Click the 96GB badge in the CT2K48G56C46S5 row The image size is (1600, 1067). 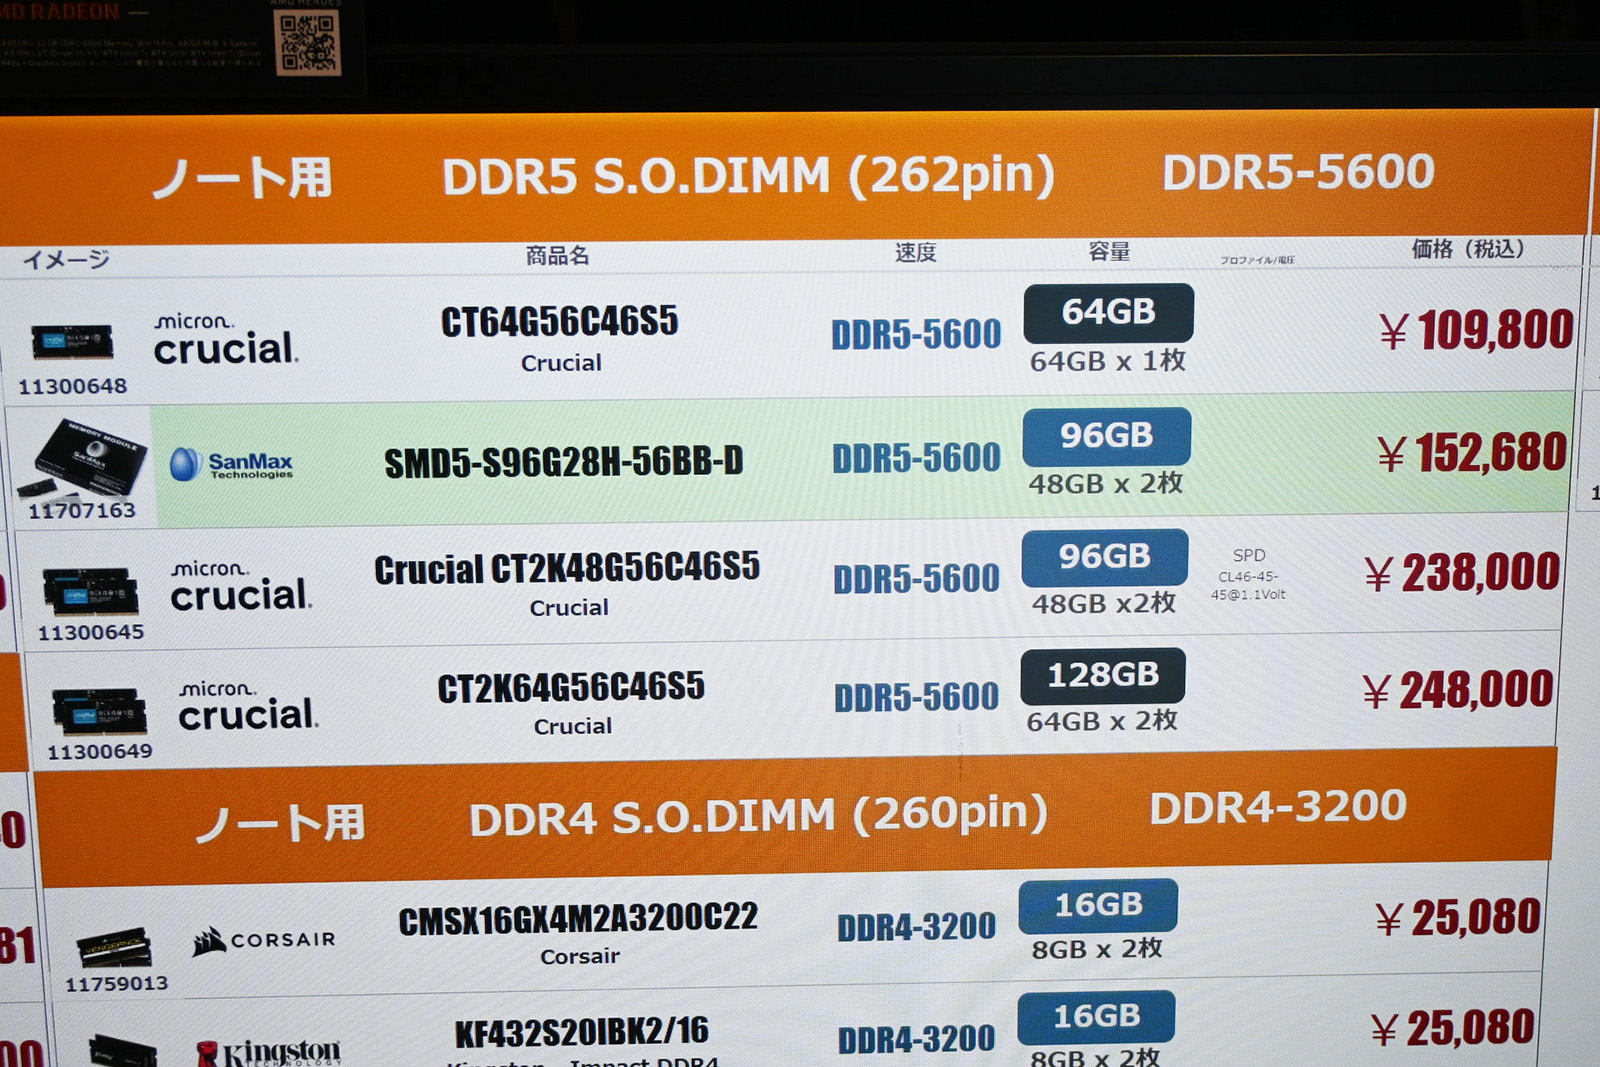pyautogui.click(x=1104, y=557)
